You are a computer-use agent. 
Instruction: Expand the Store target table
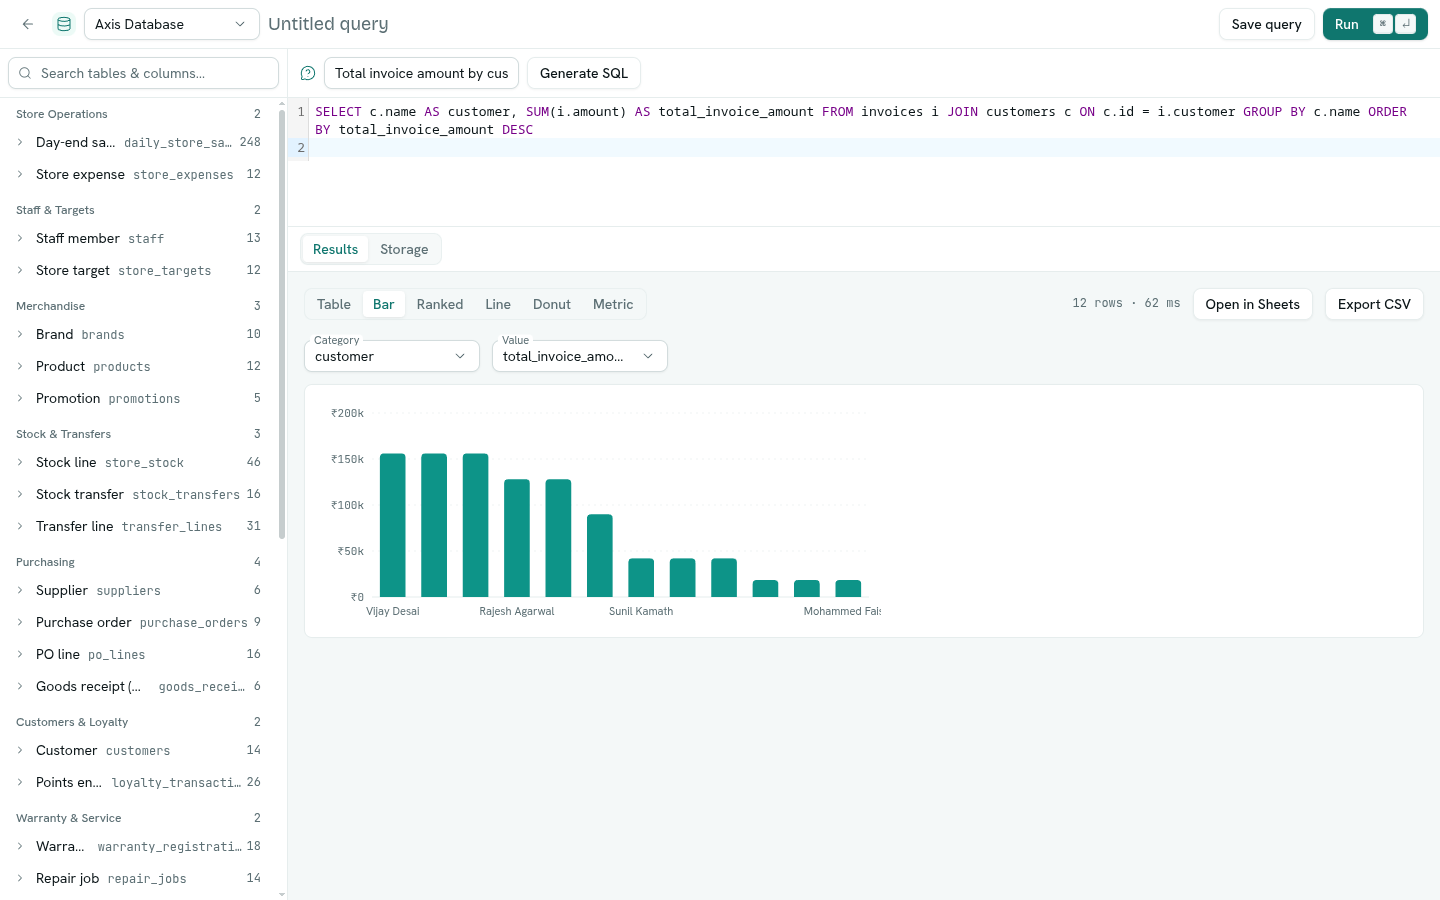[x=139, y=270]
